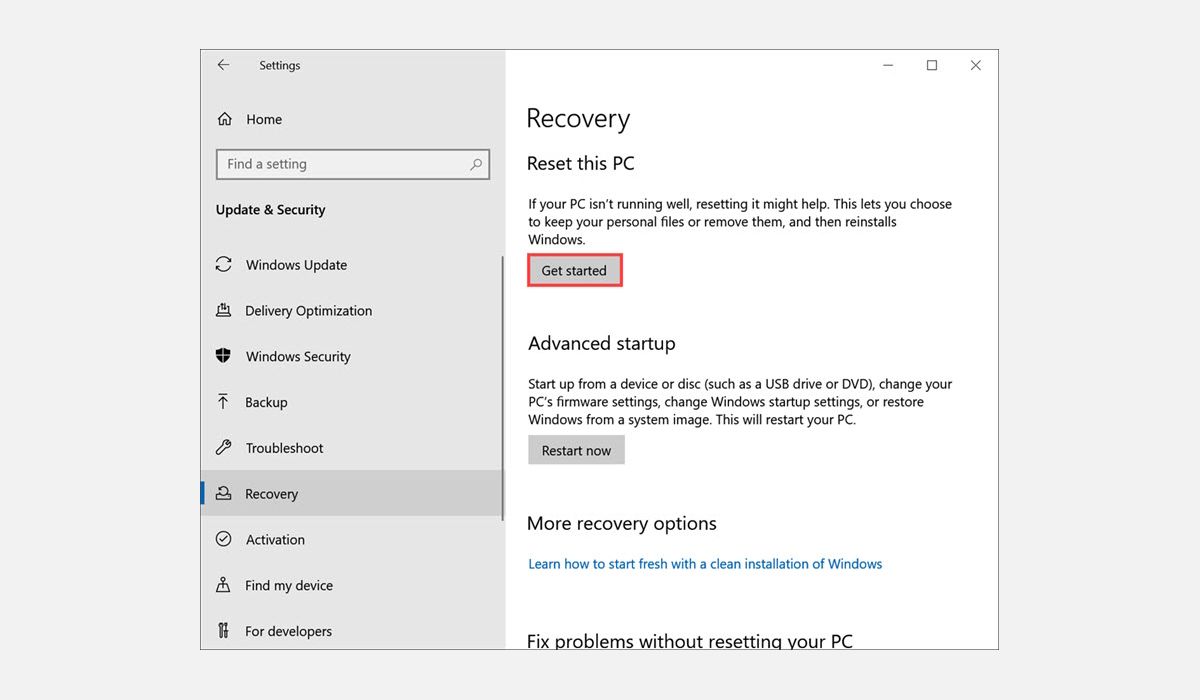Click the Delivery Optimization icon
Viewport: 1200px width, 700px height.
(x=224, y=310)
